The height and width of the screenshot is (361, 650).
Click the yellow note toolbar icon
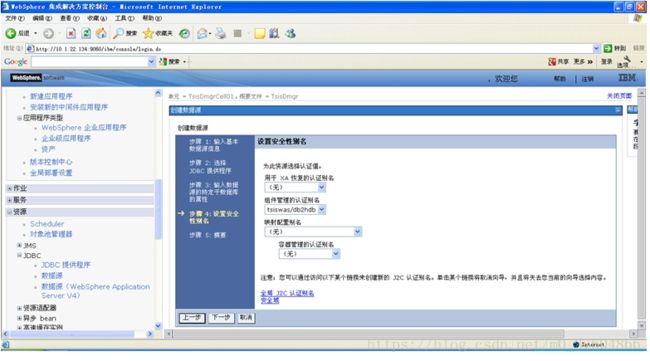(x=260, y=34)
